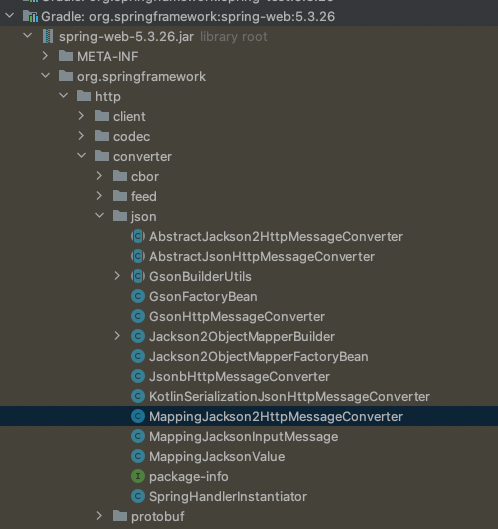Click the class icon of GsonFactoryBean

tap(138, 296)
